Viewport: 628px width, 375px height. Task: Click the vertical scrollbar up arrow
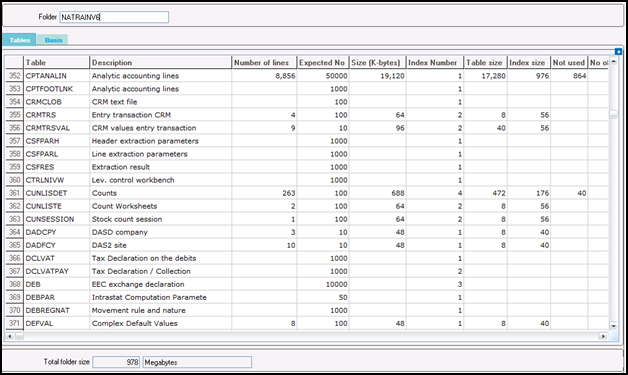pyautogui.click(x=613, y=62)
